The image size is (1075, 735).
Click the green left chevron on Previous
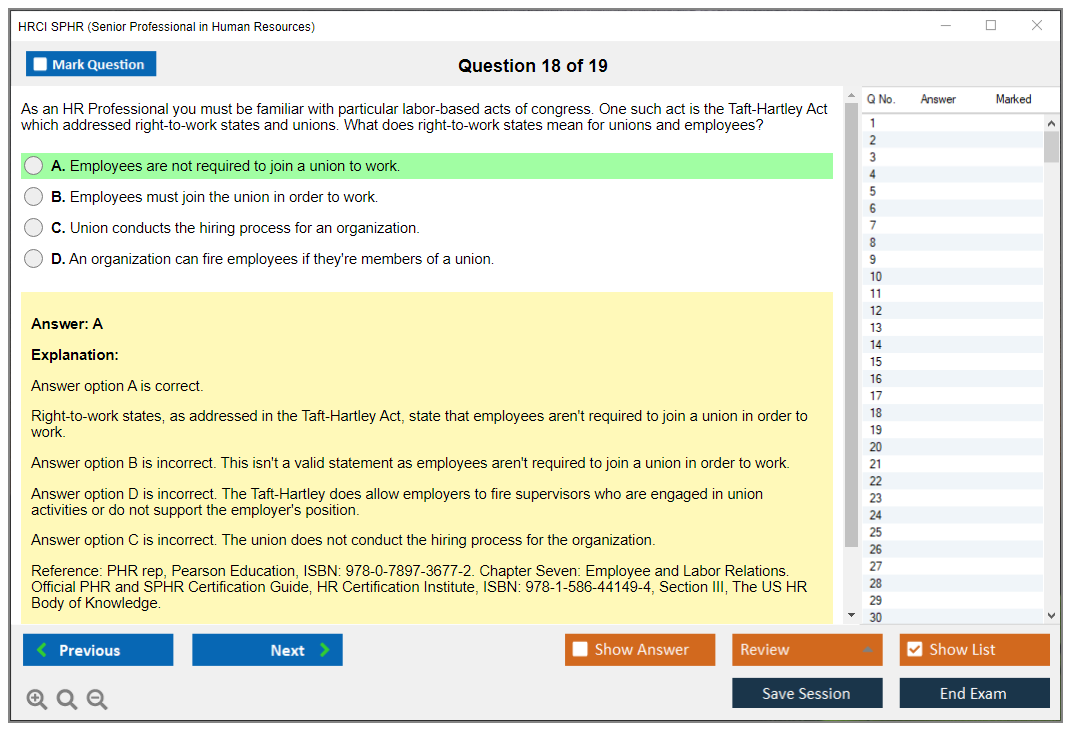point(42,650)
